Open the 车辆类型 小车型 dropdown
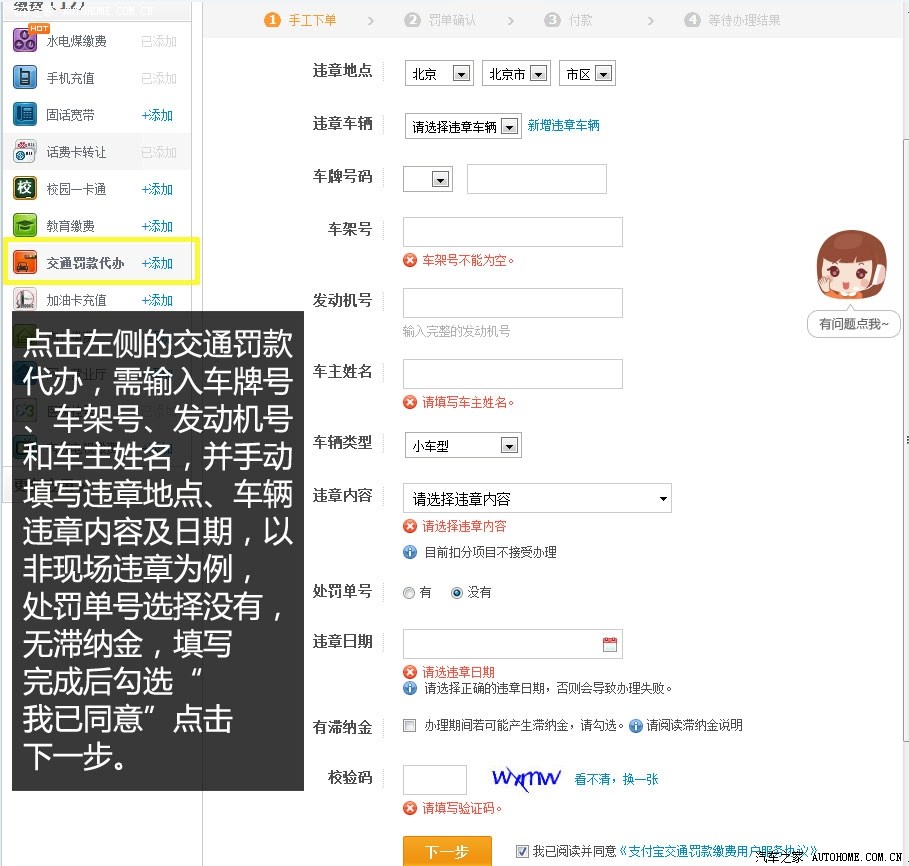909x866 pixels. coord(463,445)
